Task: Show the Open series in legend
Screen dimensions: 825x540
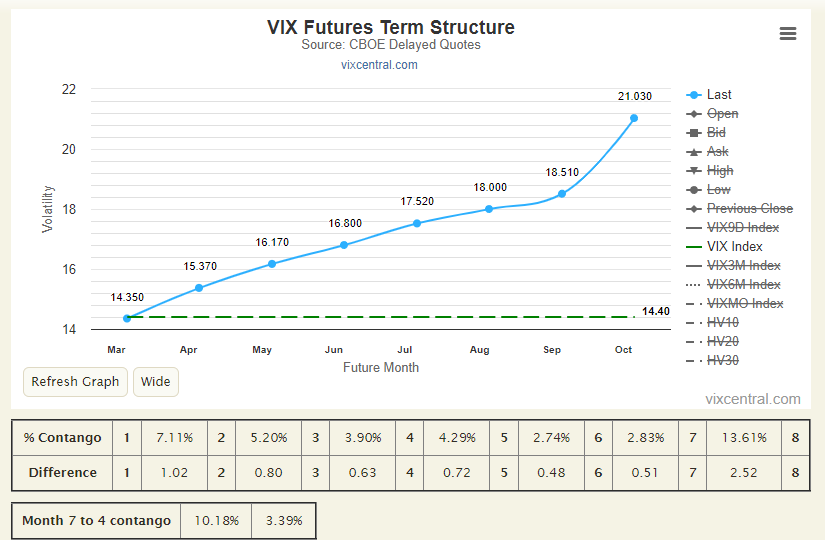Action: point(722,114)
